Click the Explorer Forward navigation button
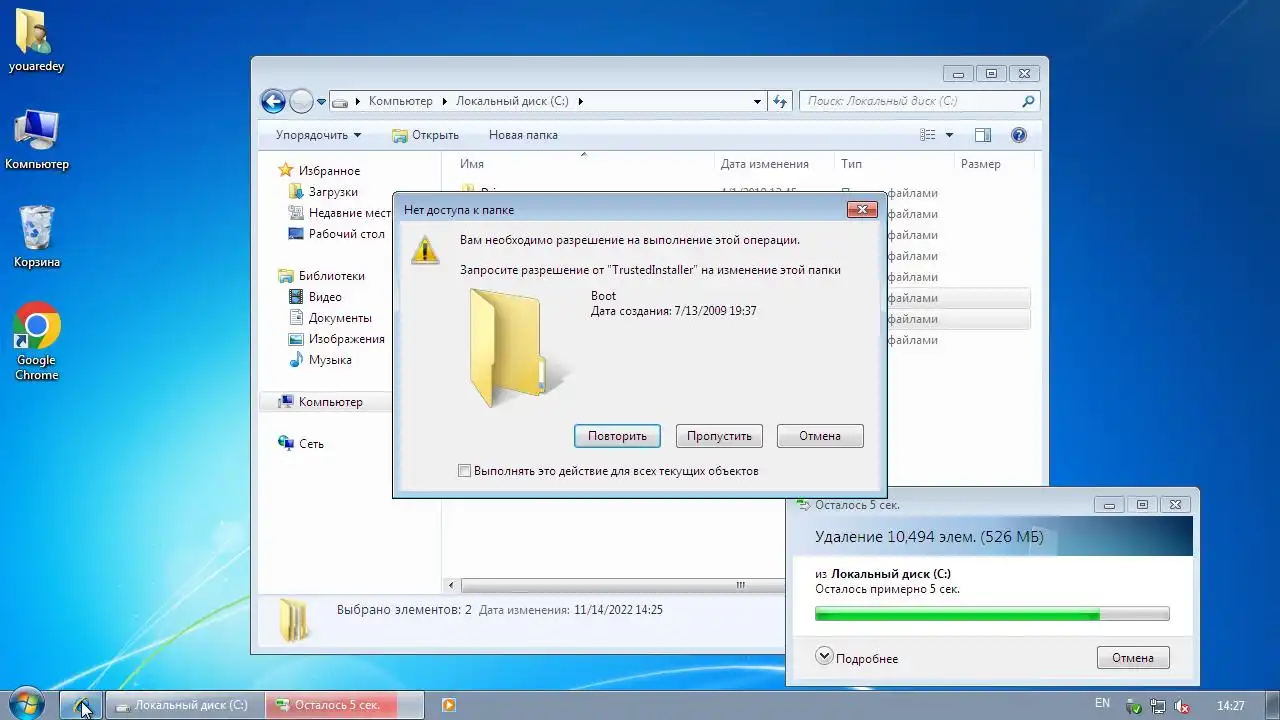Viewport: 1280px width, 720px height. (301, 101)
